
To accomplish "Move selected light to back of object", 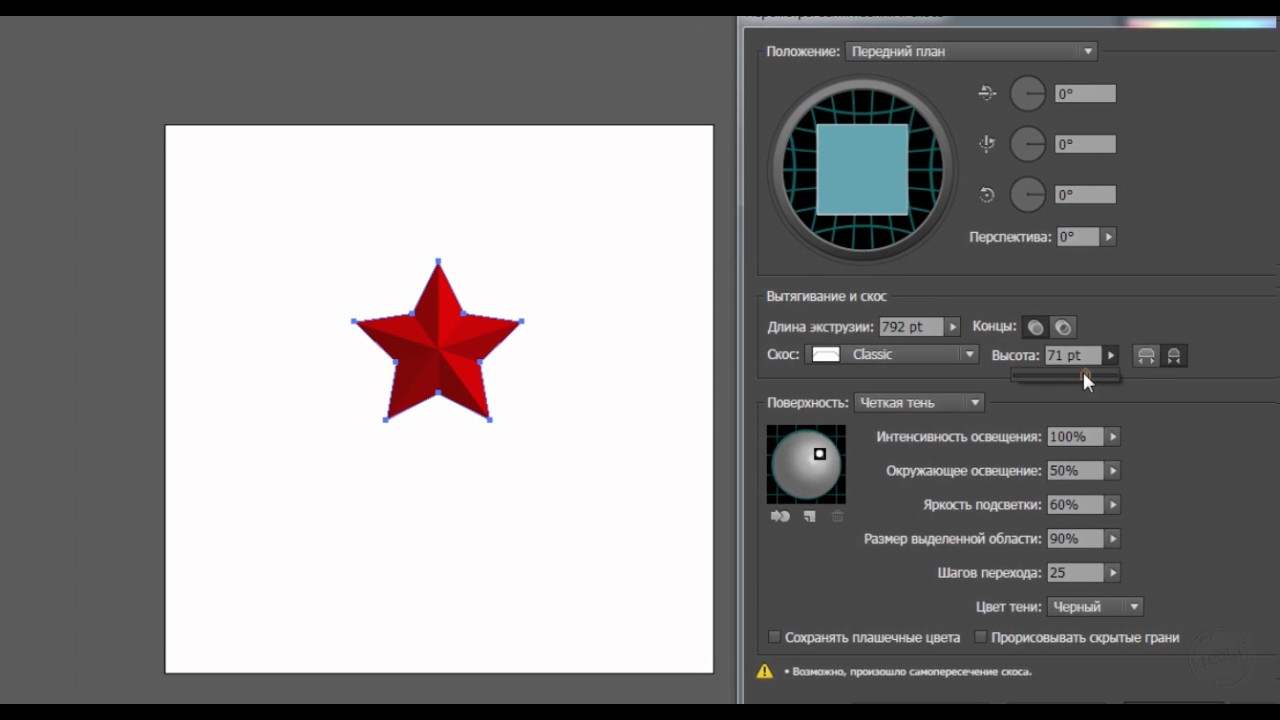I will point(780,516).
